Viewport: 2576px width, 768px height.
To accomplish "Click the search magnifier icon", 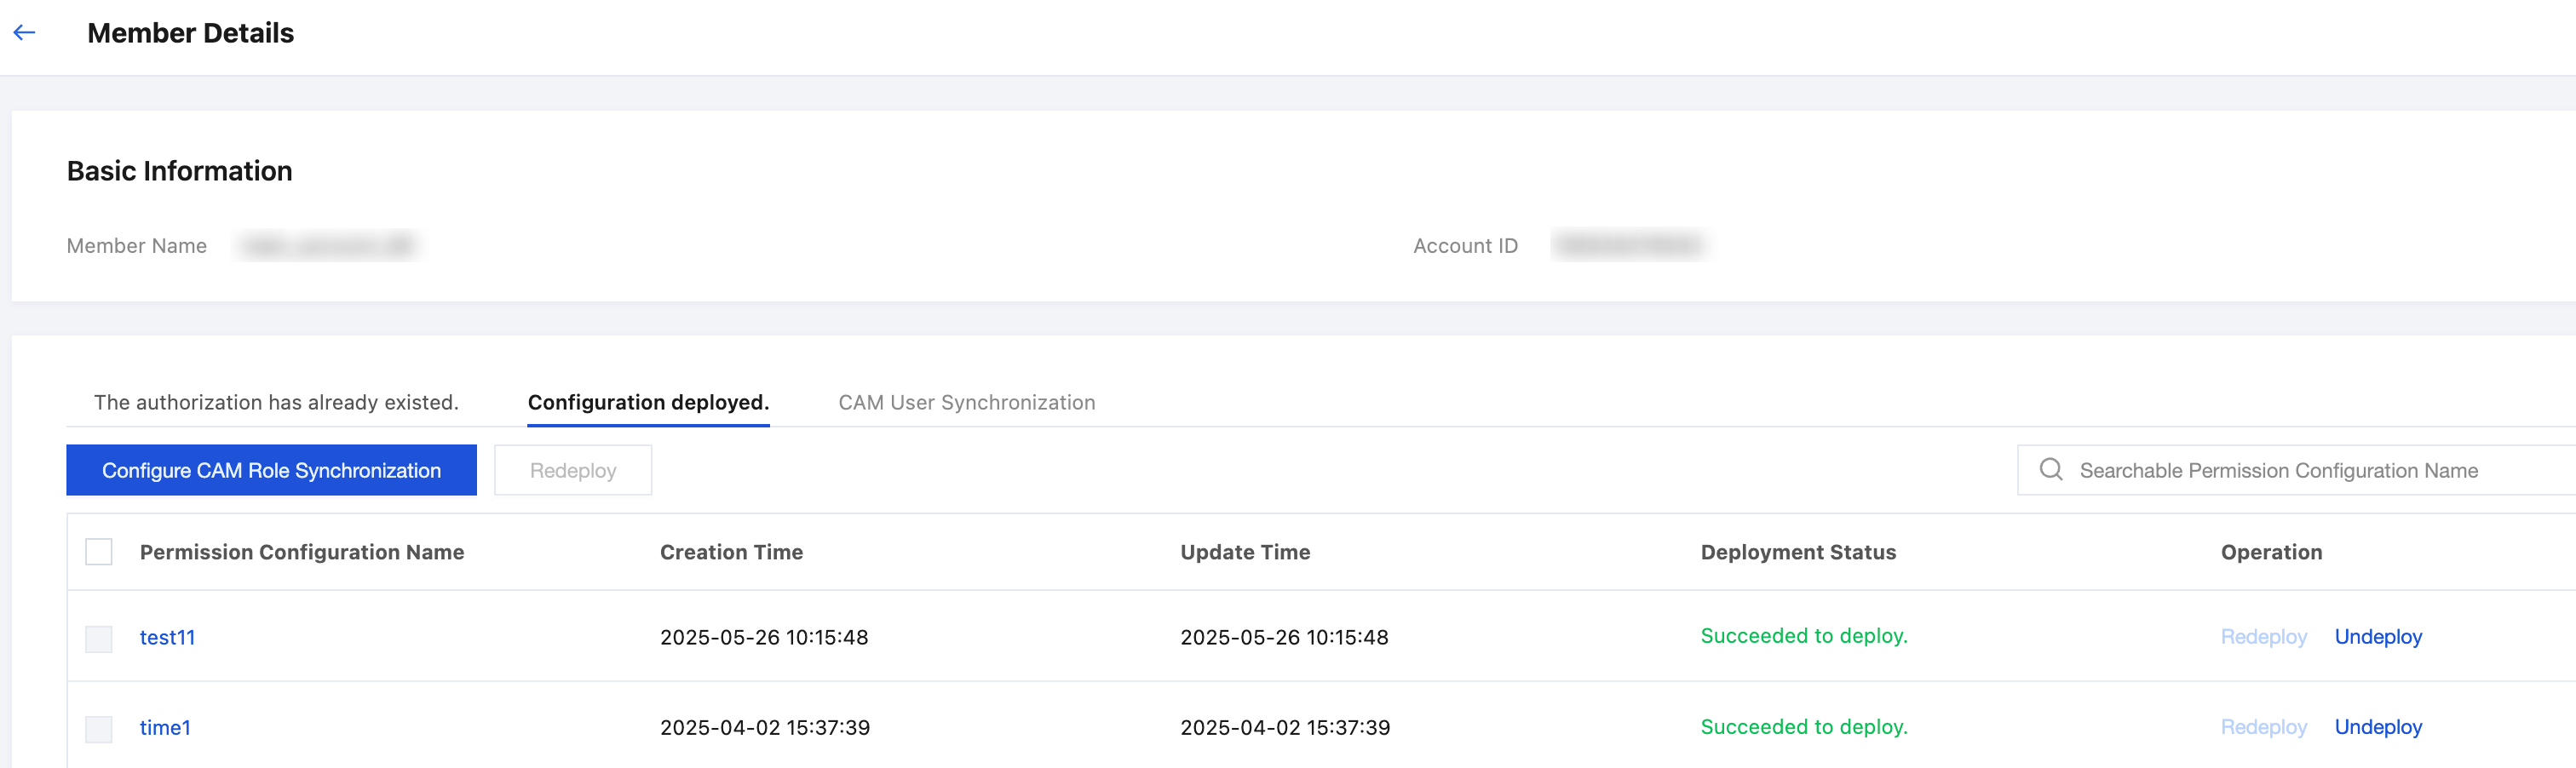I will coord(2050,470).
